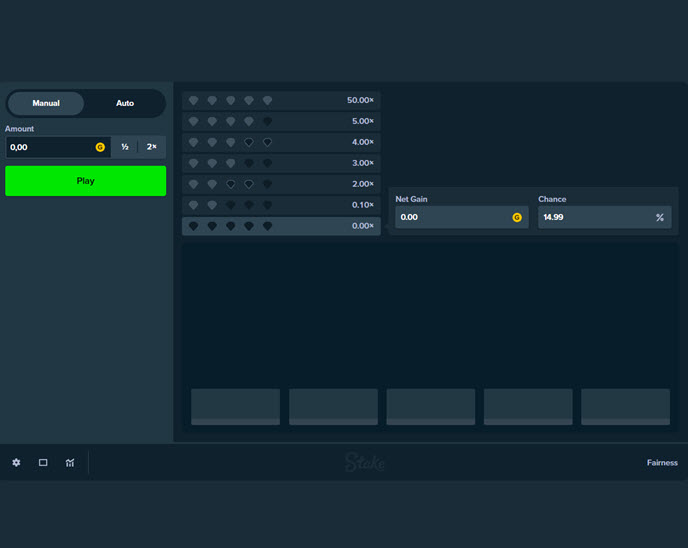Image resolution: width=688 pixels, height=548 pixels.
Task: Click the gold coin icon in Net Gain
Action: click(517, 217)
